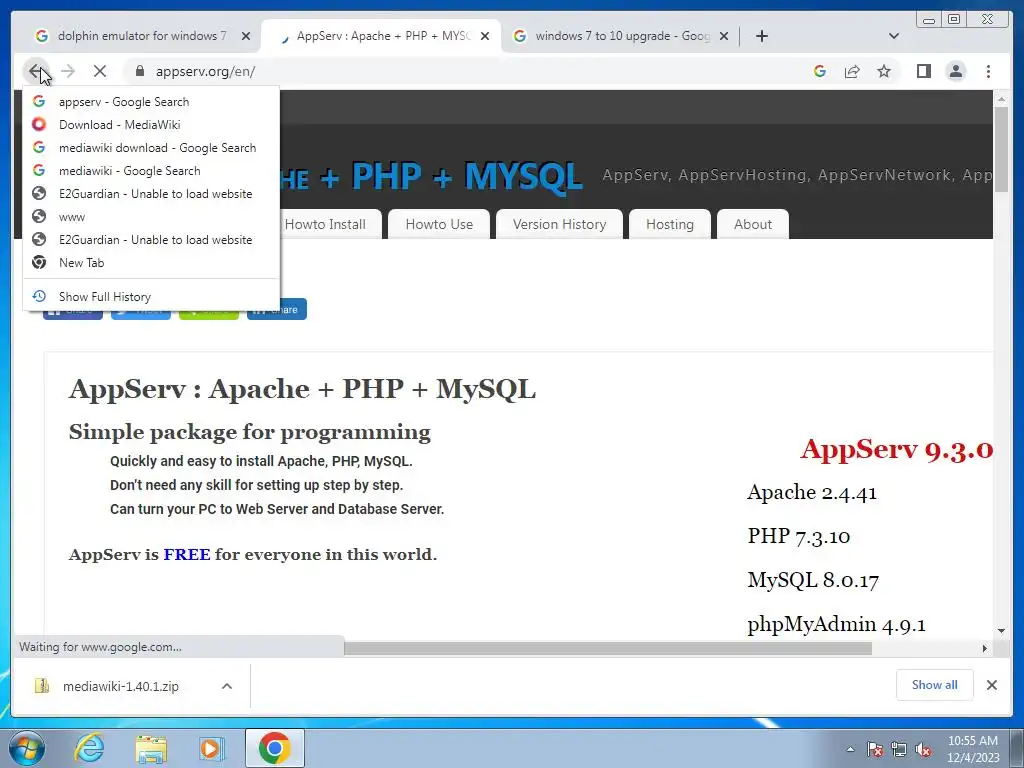Image resolution: width=1024 pixels, height=768 pixels.
Task: Click the Google icon in address bar
Action: click(820, 71)
